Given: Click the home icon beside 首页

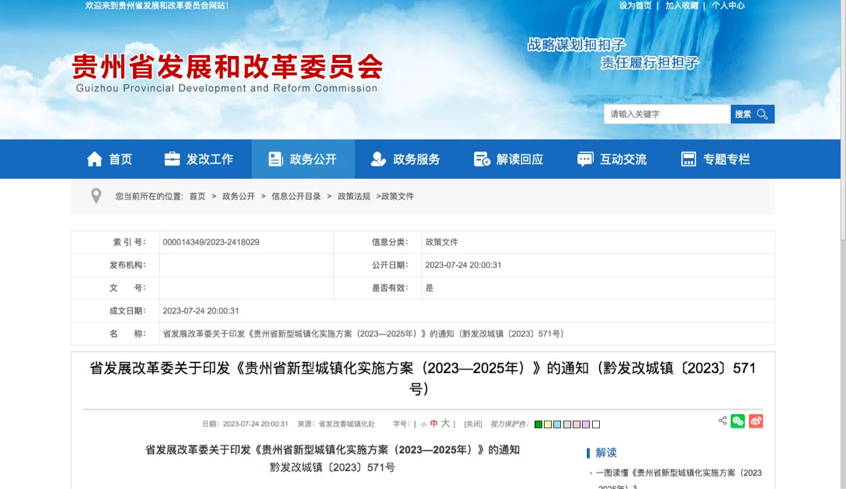Looking at the screenshot, I should [x=95, y=159].
